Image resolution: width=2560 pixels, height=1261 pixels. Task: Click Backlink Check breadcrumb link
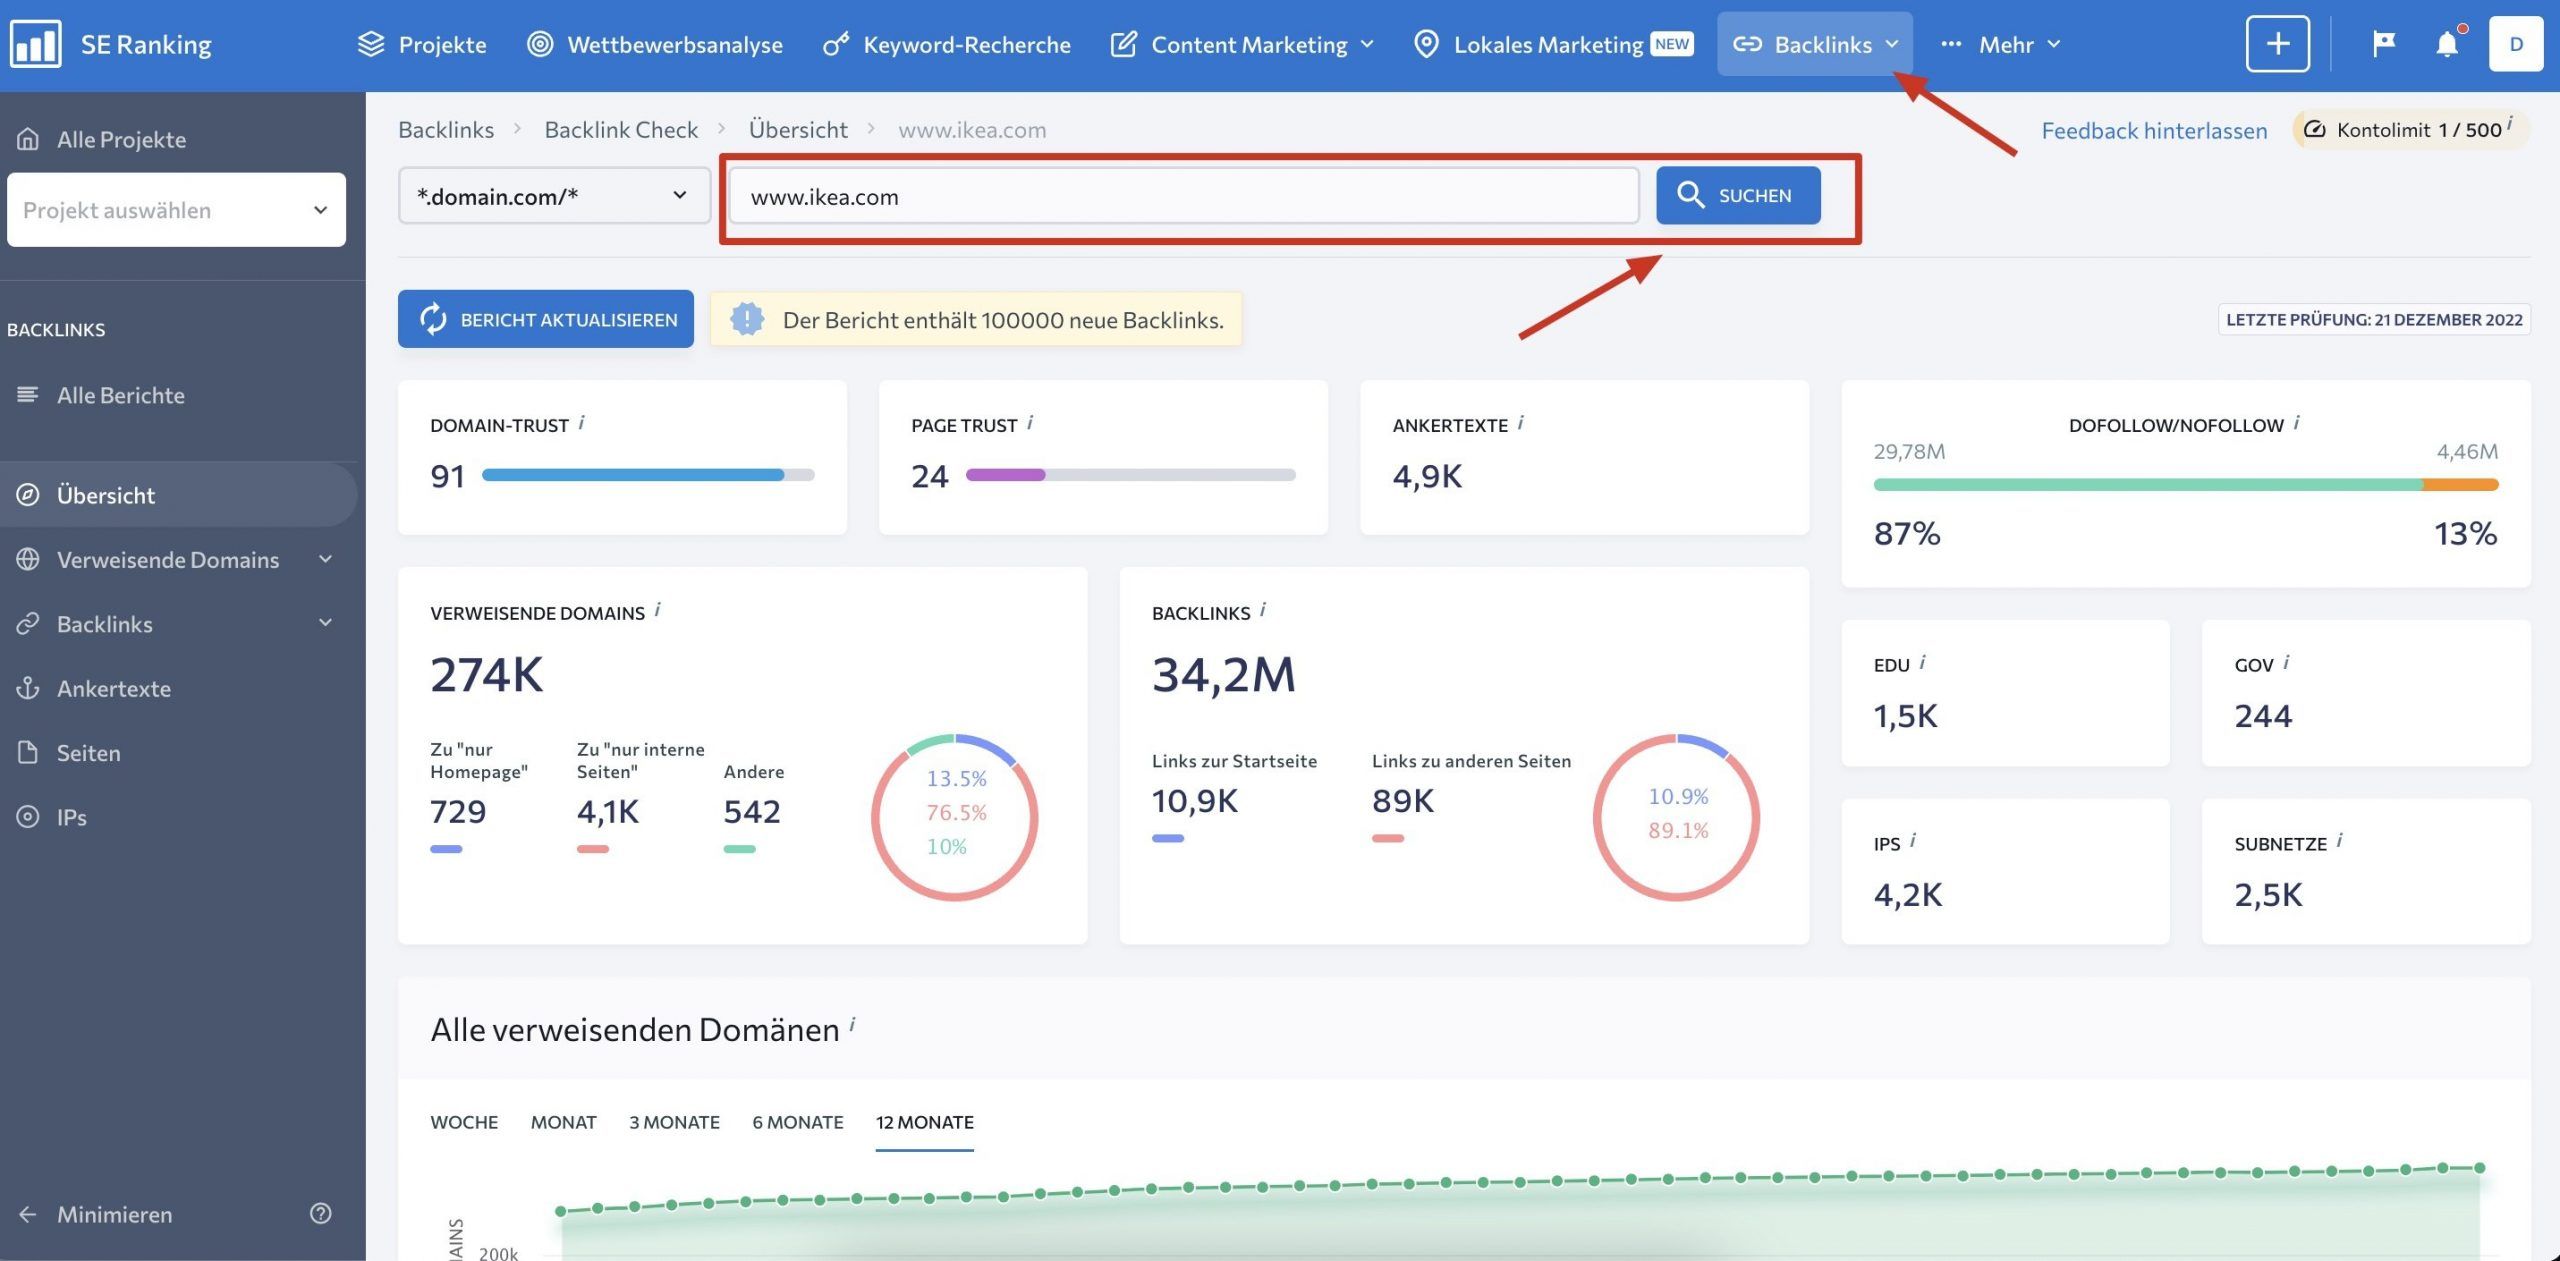coord(621,130)
